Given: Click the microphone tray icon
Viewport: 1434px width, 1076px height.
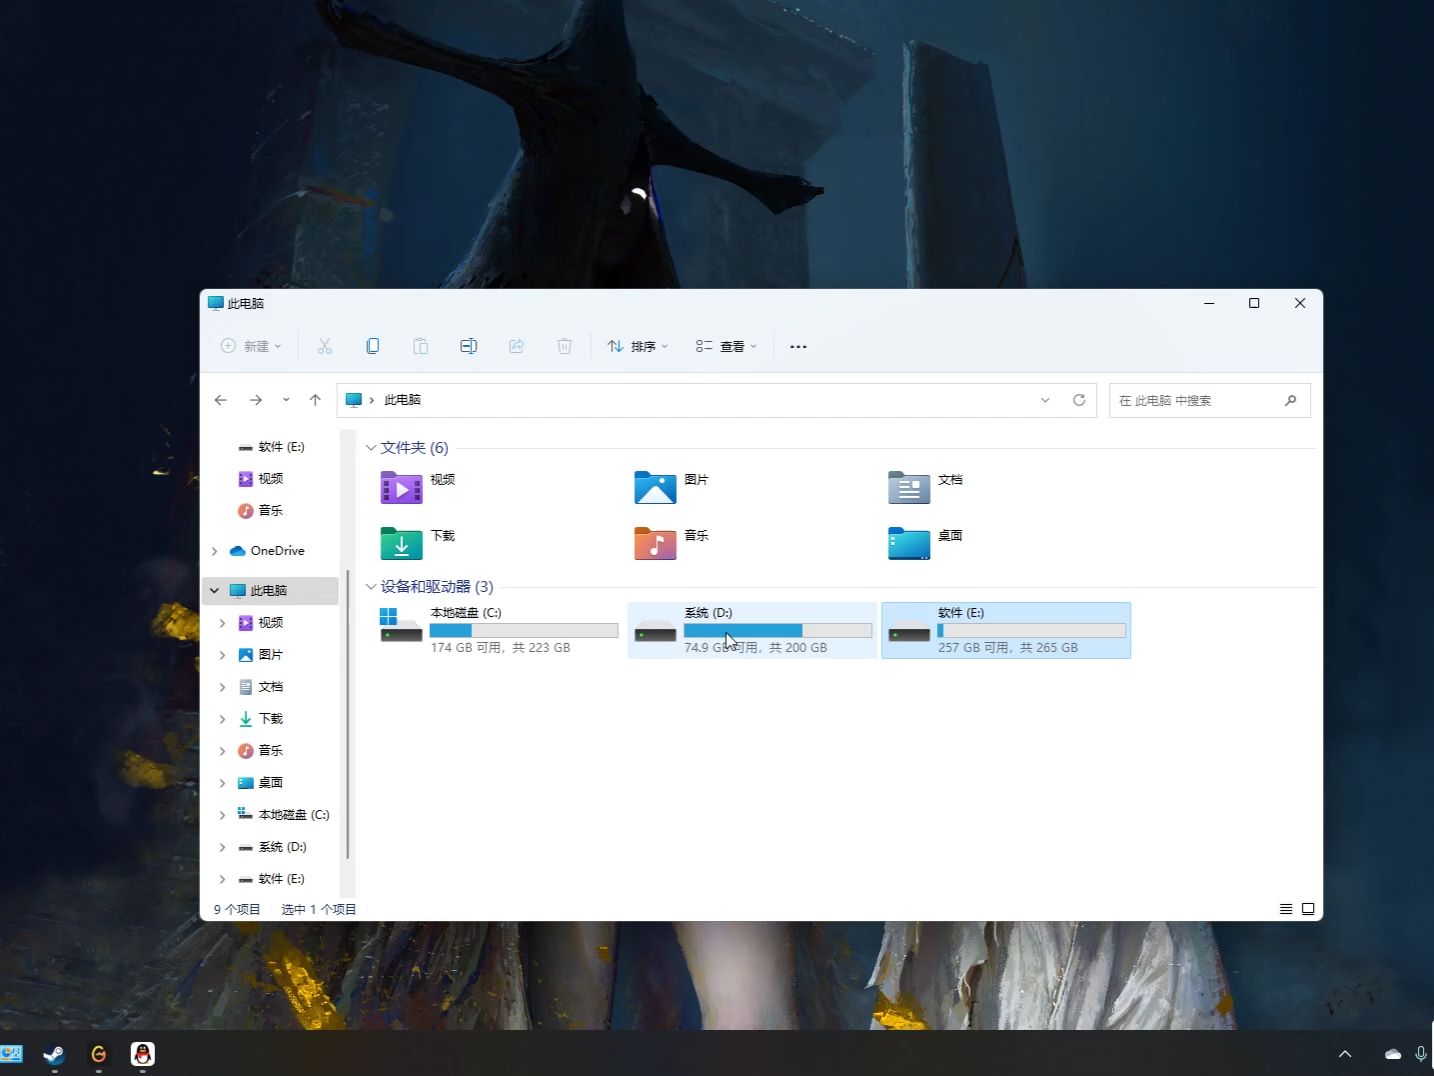Looking at the screenshot, I should point(1421,1054).
